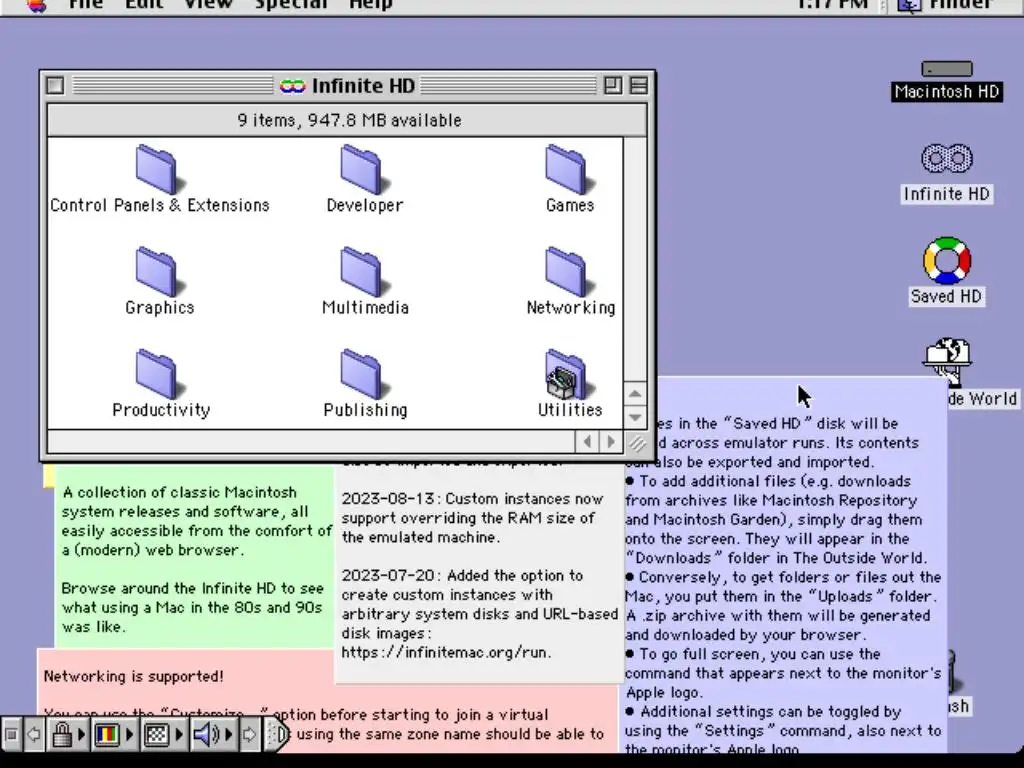1024x768 pixels.
Task: Click the 'To add additional files' bullet text
Action: coord(775,520)
